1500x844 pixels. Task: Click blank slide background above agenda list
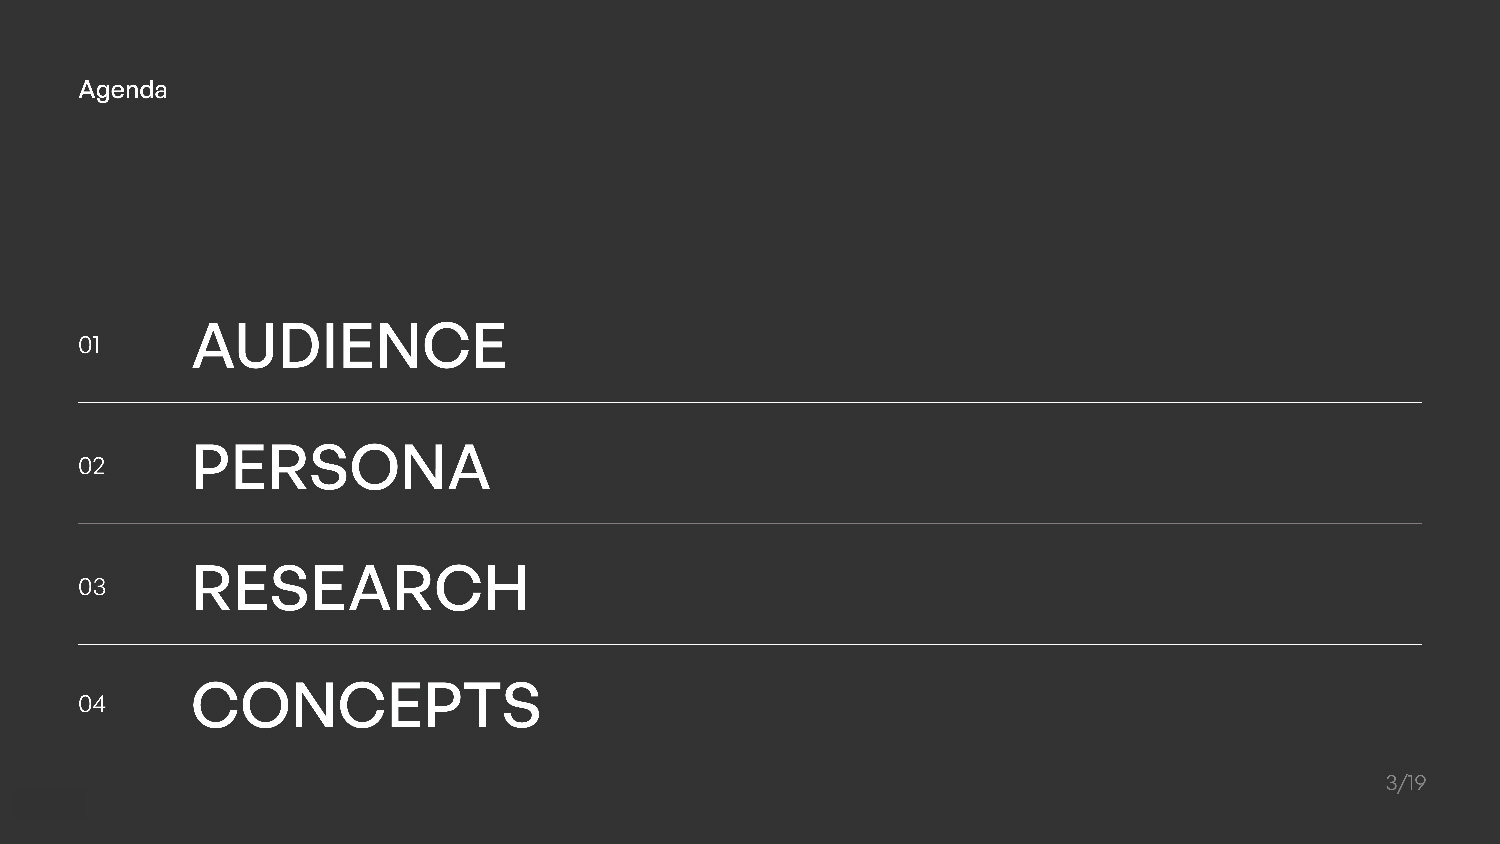750,200
